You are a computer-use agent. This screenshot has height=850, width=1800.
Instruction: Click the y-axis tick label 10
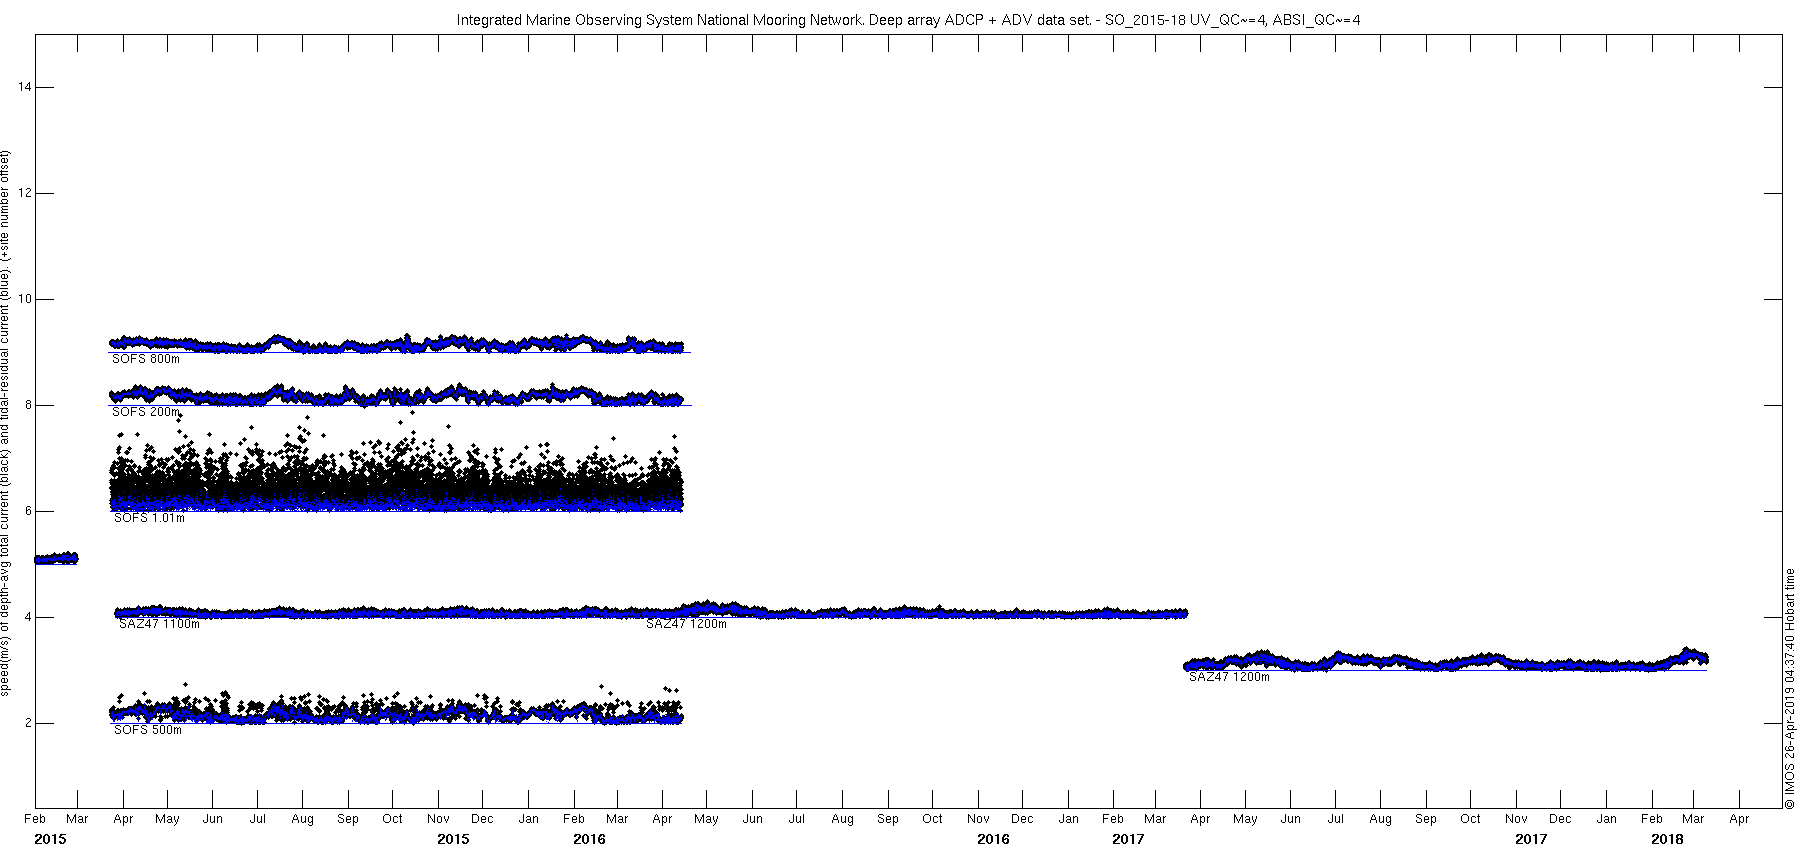25,299
